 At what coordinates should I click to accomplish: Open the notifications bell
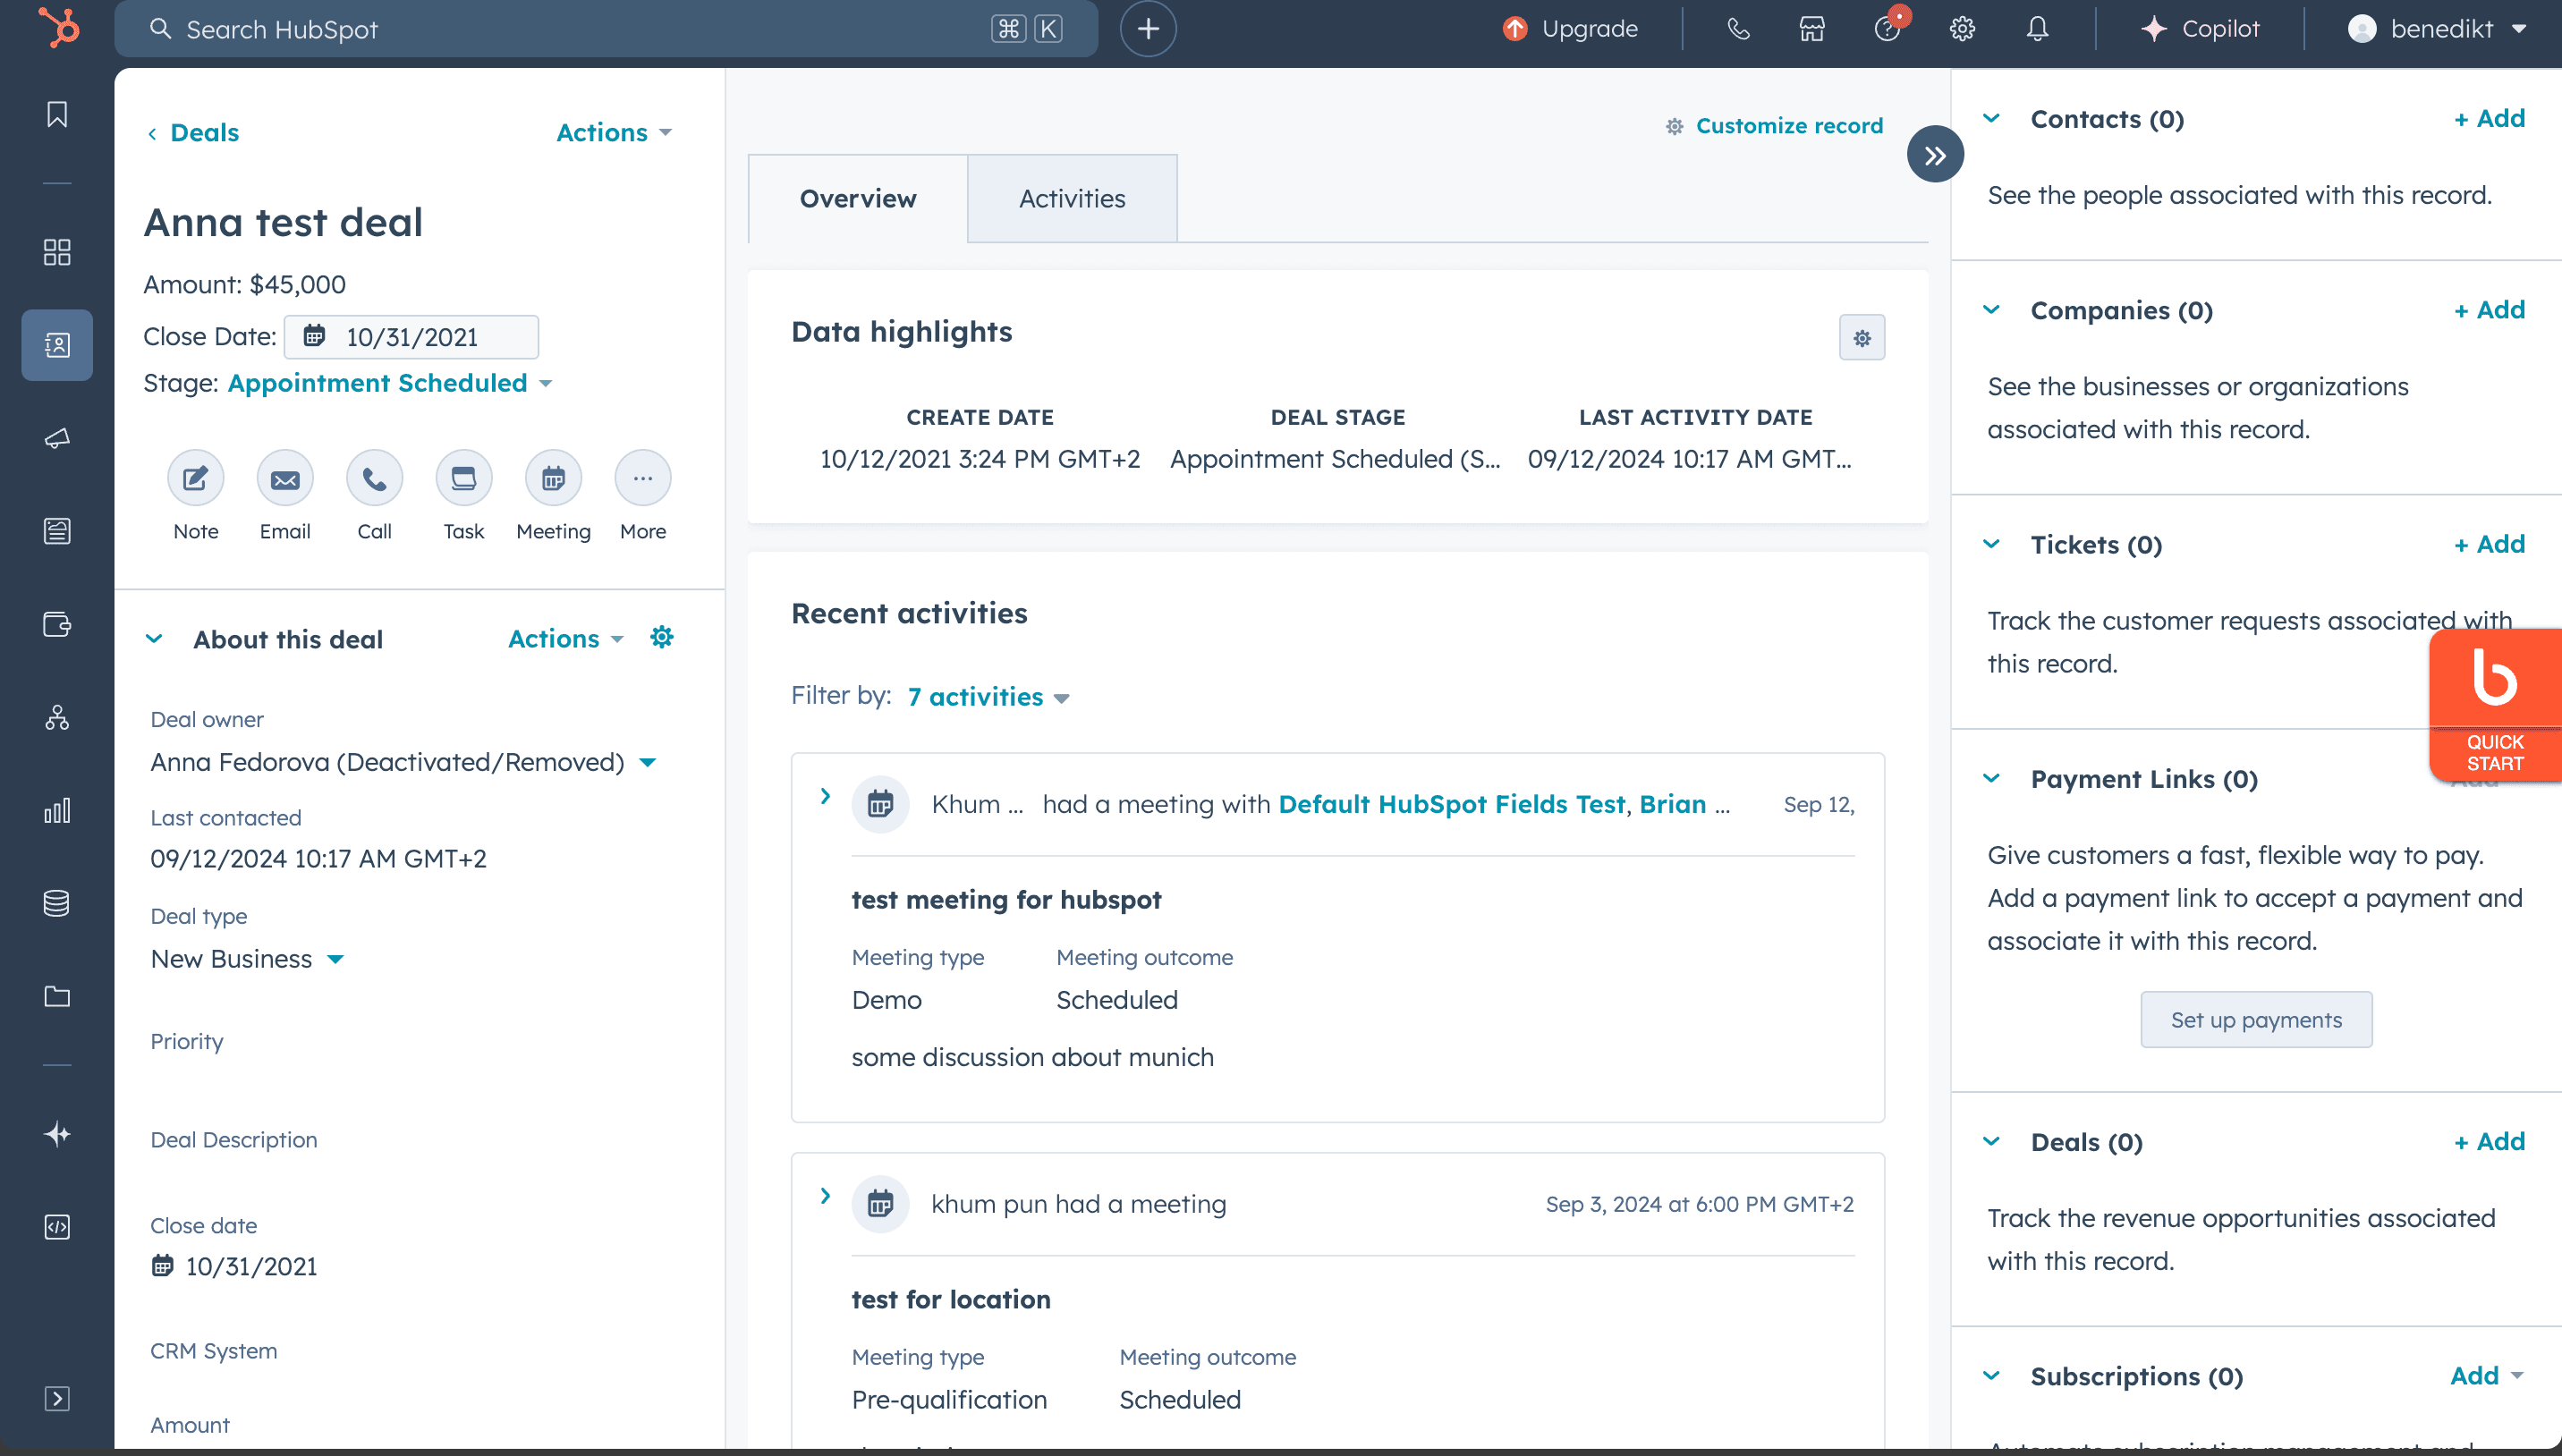[2038, 29]
